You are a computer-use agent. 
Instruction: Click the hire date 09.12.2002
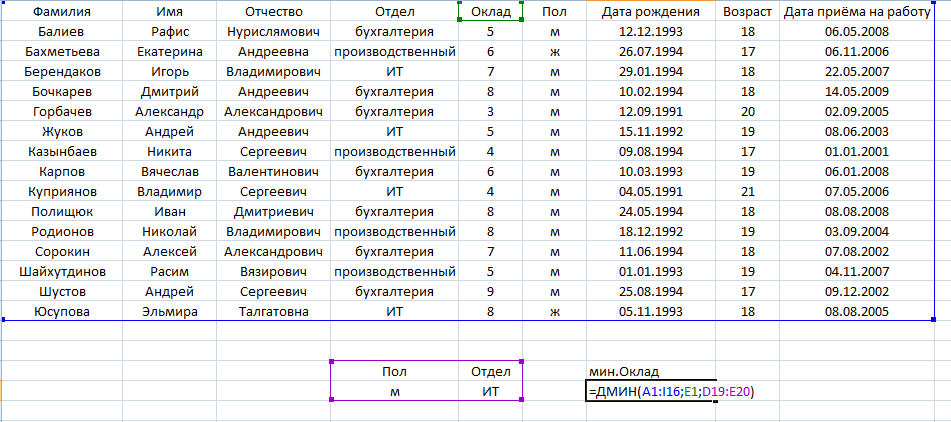pos(857,292)
